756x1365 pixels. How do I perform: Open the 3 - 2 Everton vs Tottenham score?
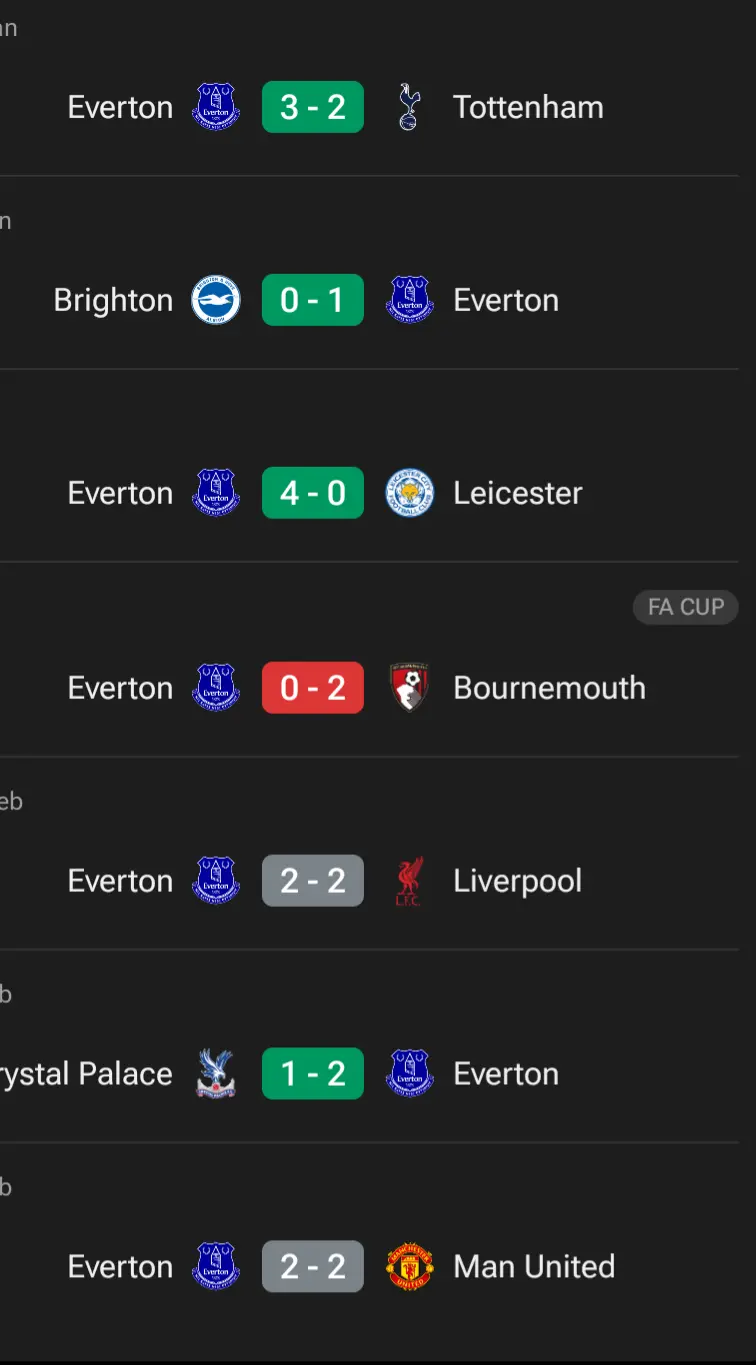(x=313, y=107)
